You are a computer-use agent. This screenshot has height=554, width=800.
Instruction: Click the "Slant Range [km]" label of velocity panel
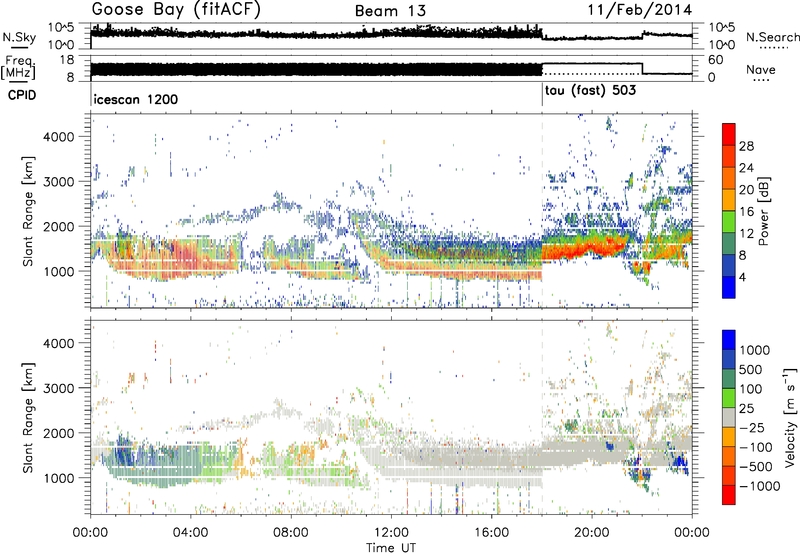[x=28, y=418]
